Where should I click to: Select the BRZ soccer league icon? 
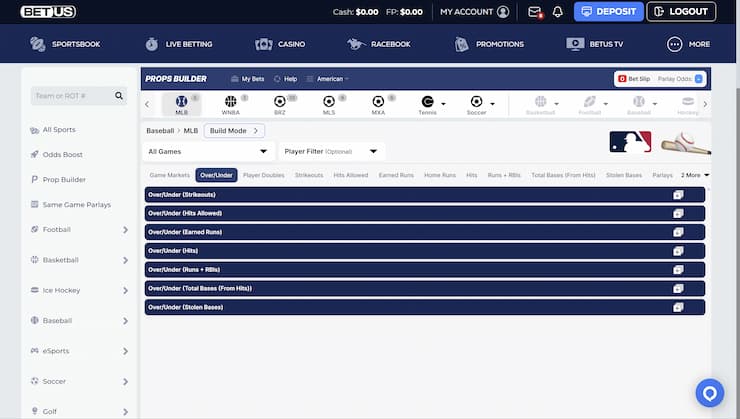pos(280,104)
